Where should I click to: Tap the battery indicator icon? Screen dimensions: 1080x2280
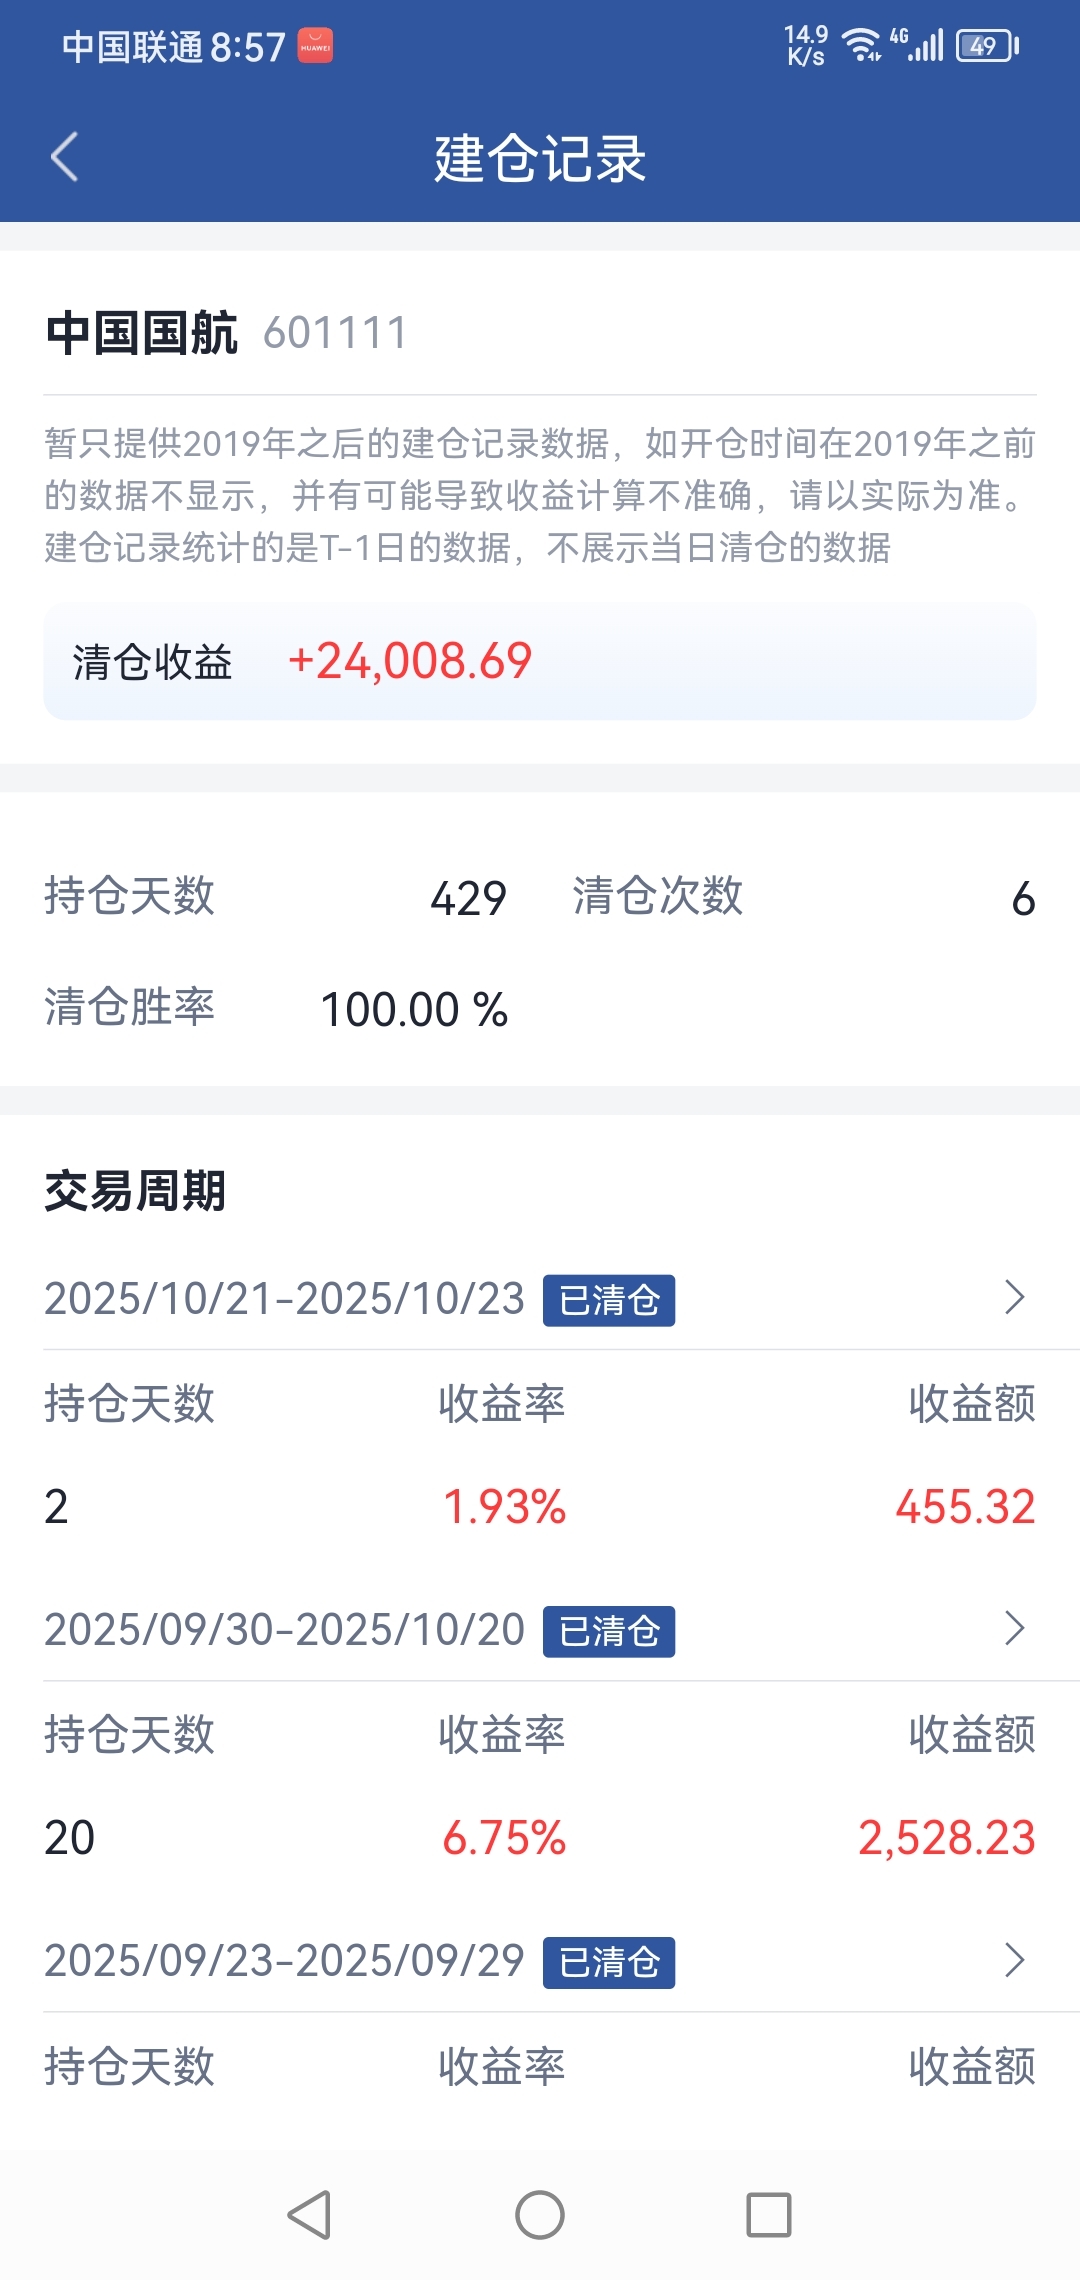tap(988, 46)
